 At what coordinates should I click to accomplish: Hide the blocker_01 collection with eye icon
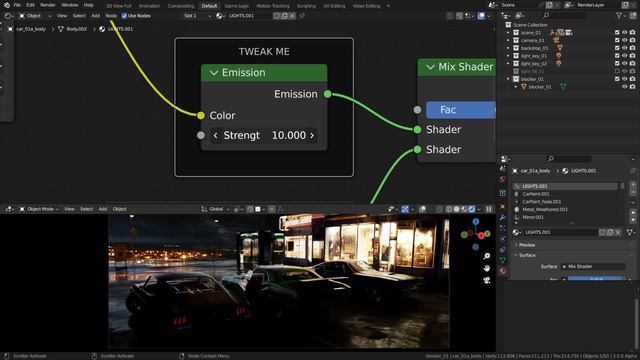click(x=624, y=79)
